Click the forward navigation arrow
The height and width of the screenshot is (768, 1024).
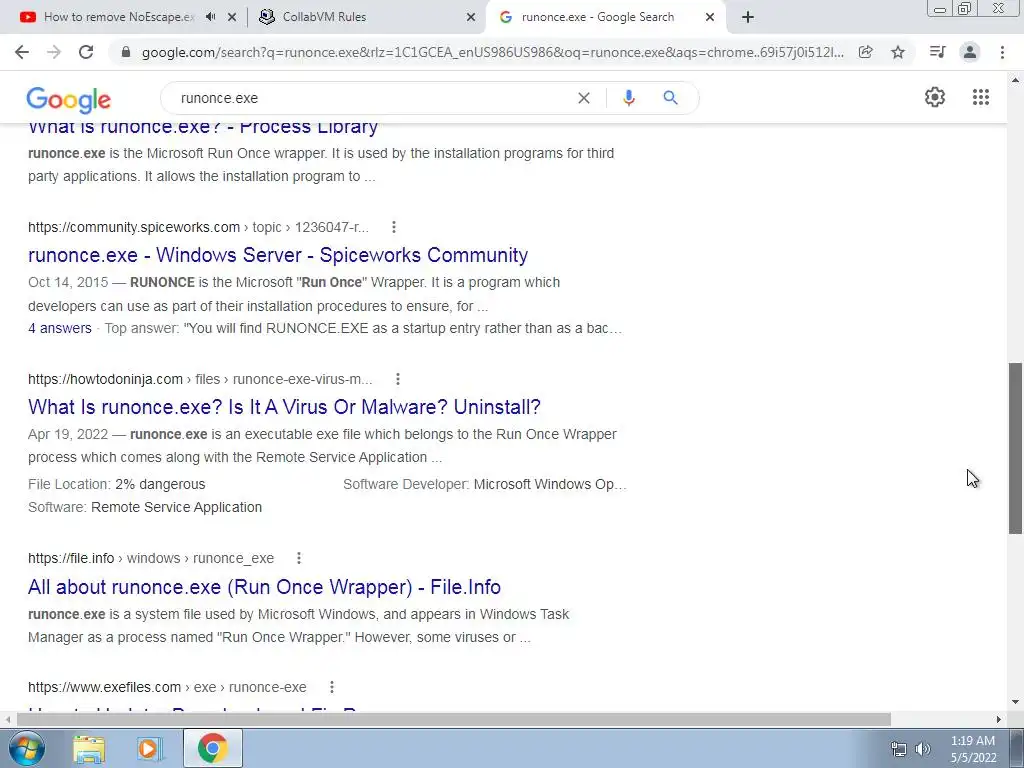click(54, 52)
